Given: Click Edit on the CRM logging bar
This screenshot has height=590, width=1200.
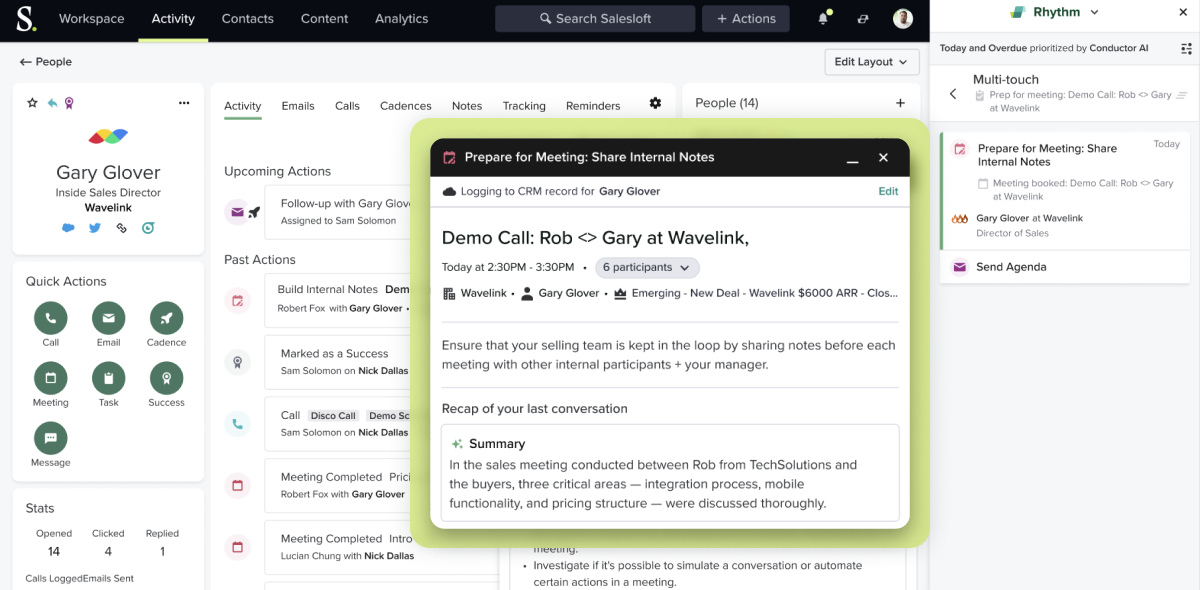Looking at the screenshot, I should click(x=888, y=191).
